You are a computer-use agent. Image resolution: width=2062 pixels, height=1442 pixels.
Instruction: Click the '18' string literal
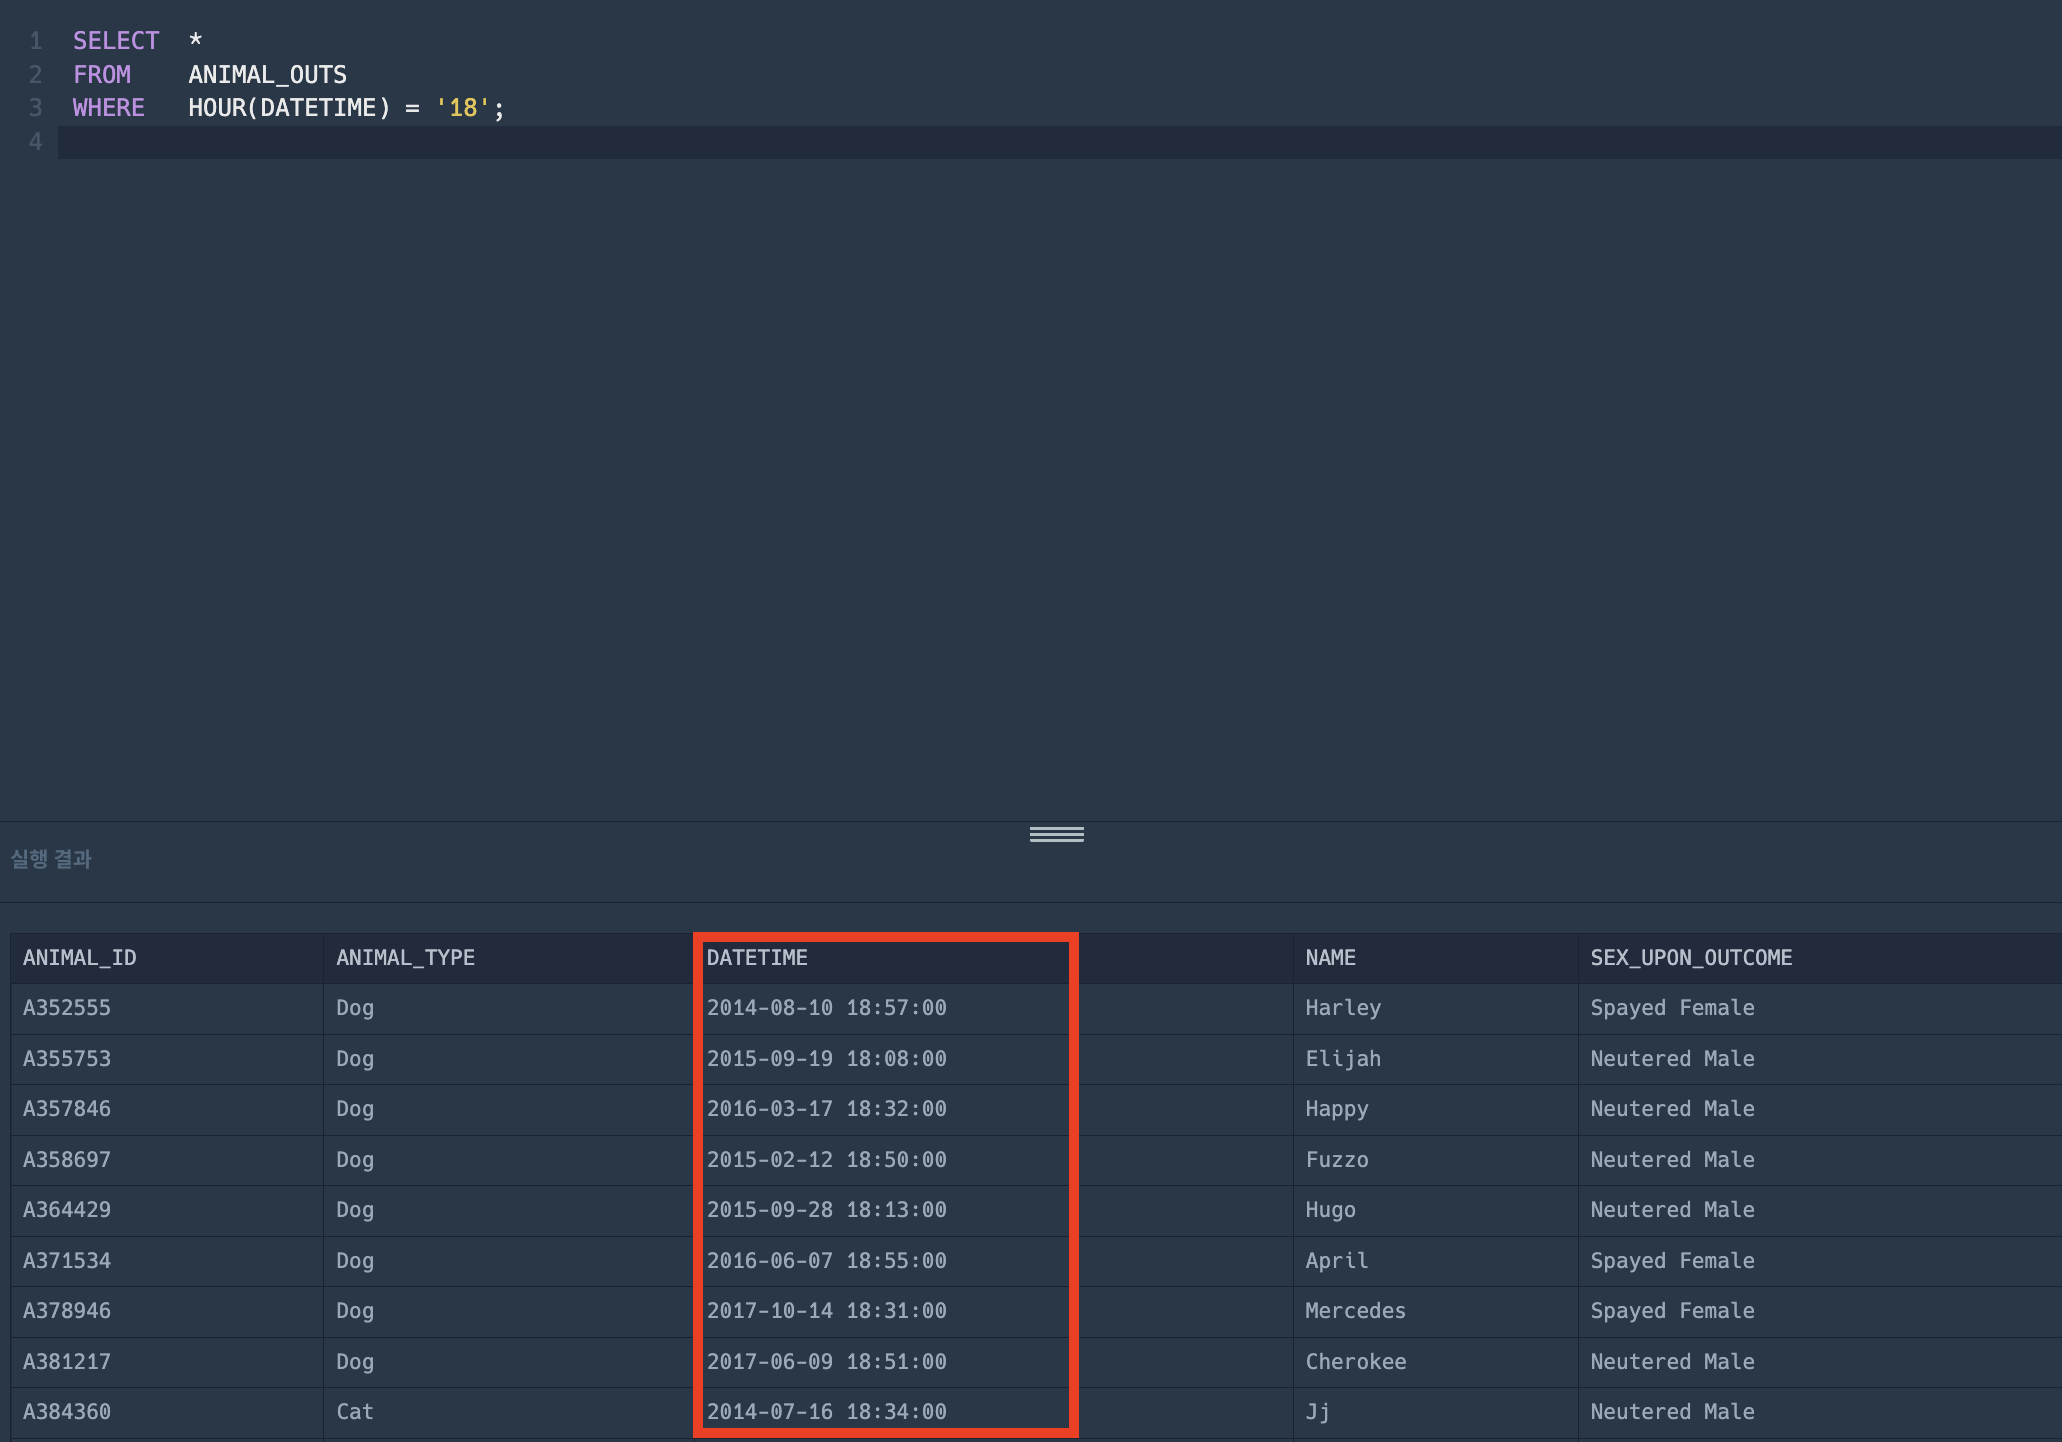(x=463, y=108)
